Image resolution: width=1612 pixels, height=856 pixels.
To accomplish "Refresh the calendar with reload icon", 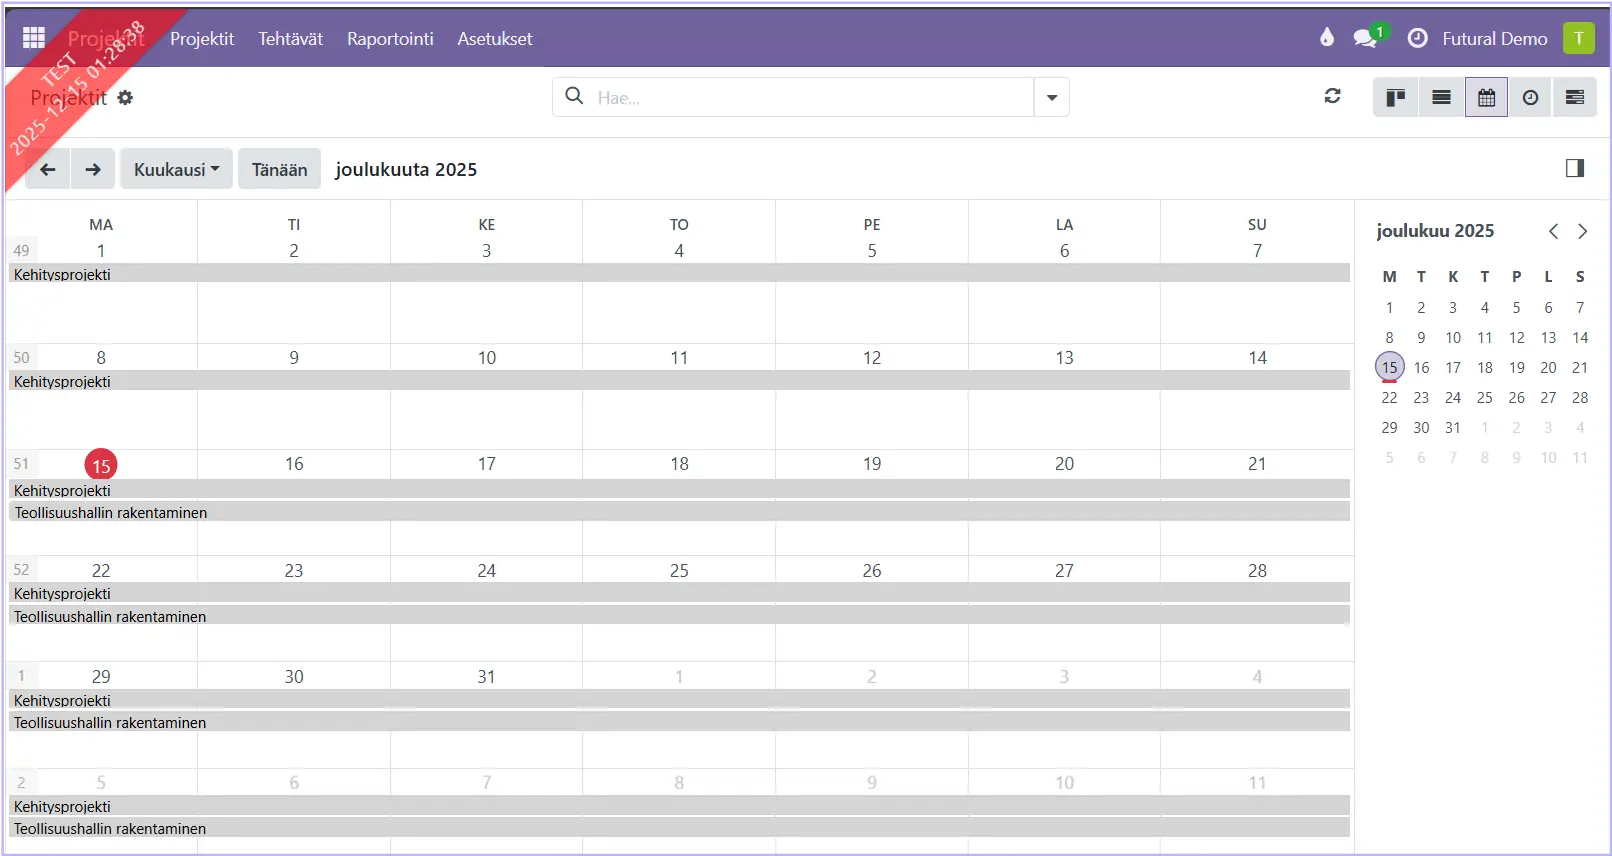I will pyautogui.click(x=1332, y=96).
